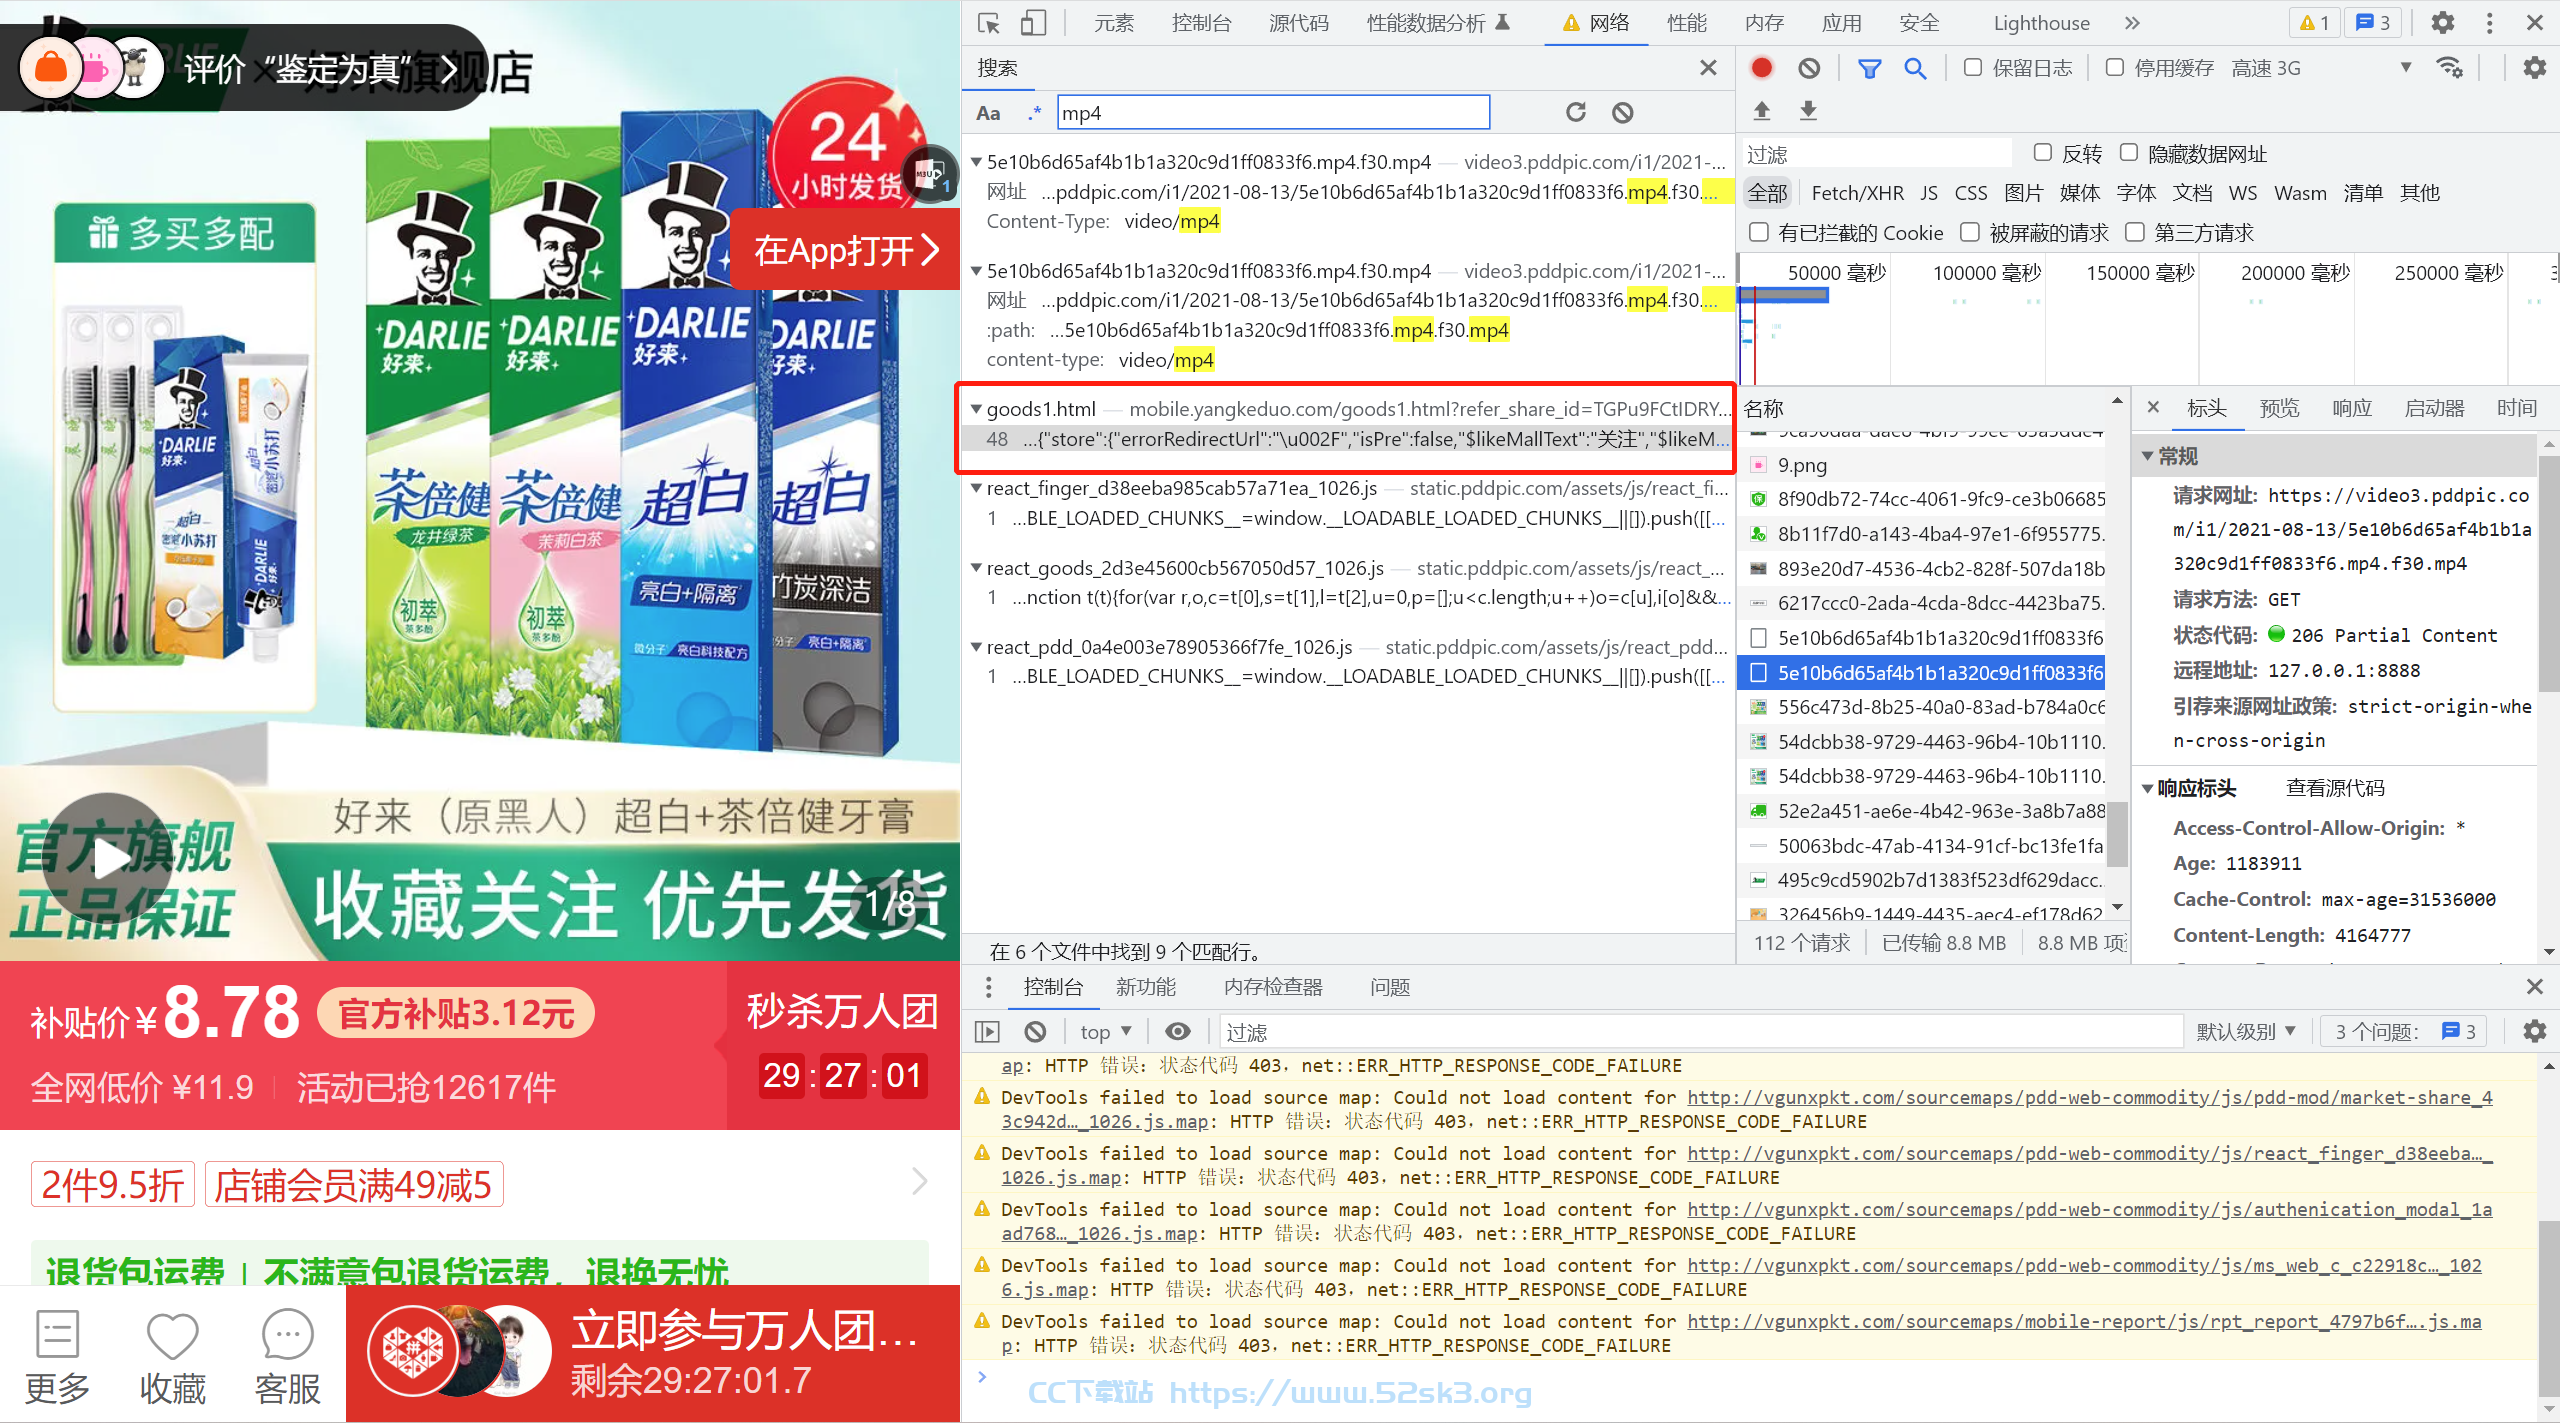Open default log levels dropdown

click(2246, 1031)
